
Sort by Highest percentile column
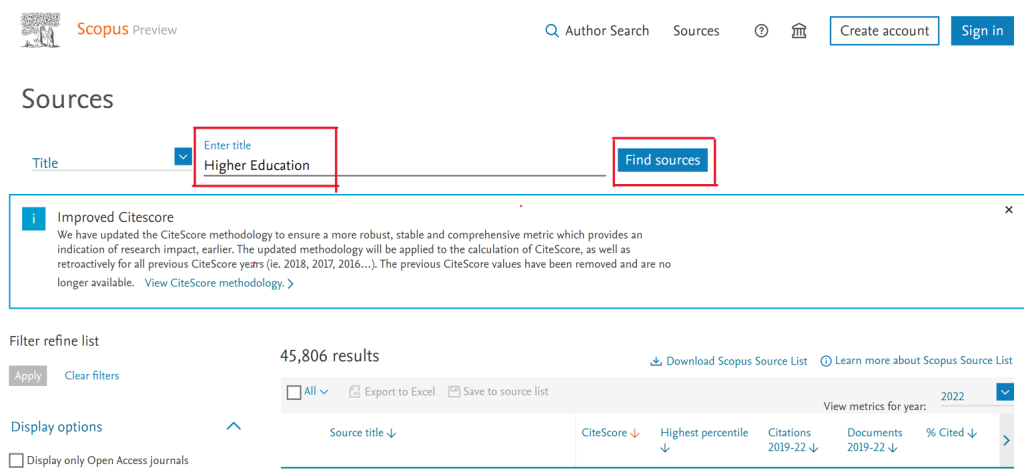(704, 439)
